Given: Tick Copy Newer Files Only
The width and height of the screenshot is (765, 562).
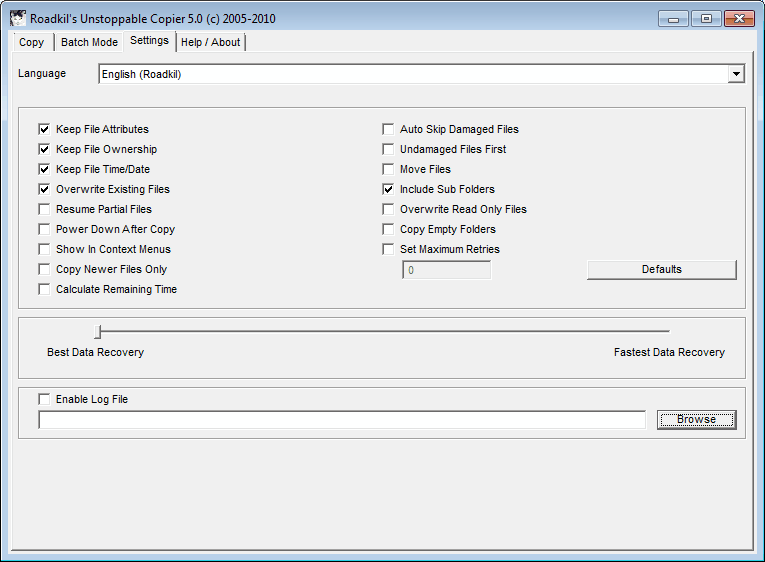Looking at the screenshot, I should click(44, 269).
